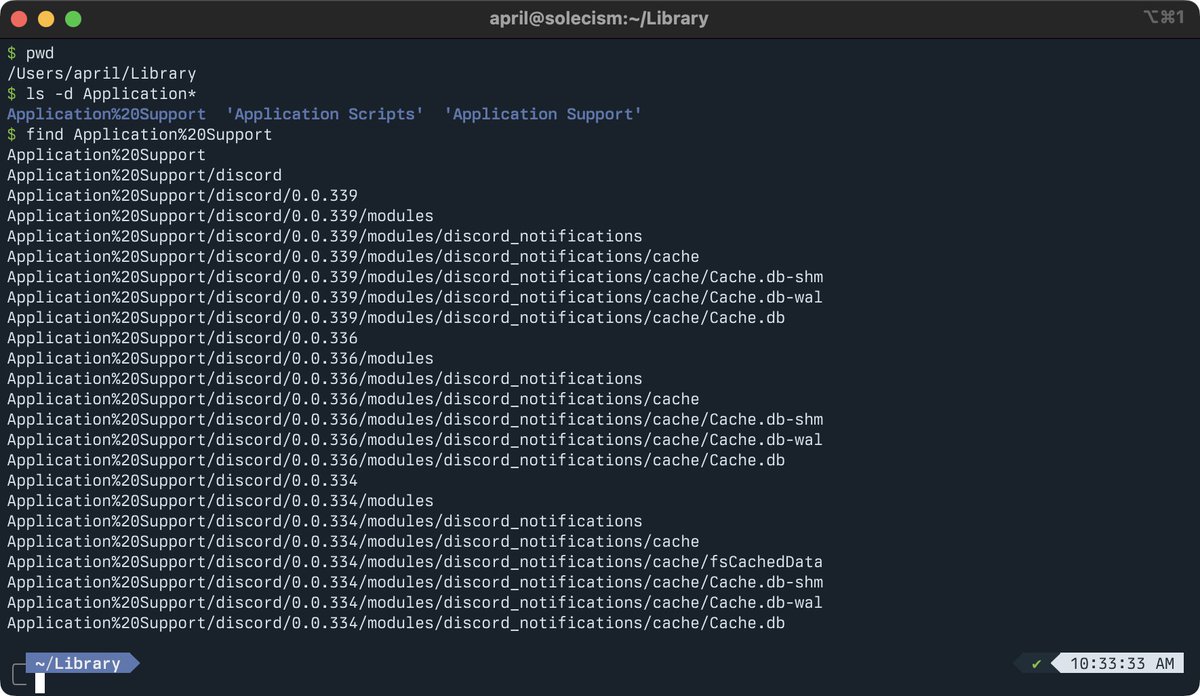Image resolution: width=1200 pixels, height=696 pixels.
Task: Click the discord/0.0.339 directory line
Action: pyautogui.click(x=182, y=195)
